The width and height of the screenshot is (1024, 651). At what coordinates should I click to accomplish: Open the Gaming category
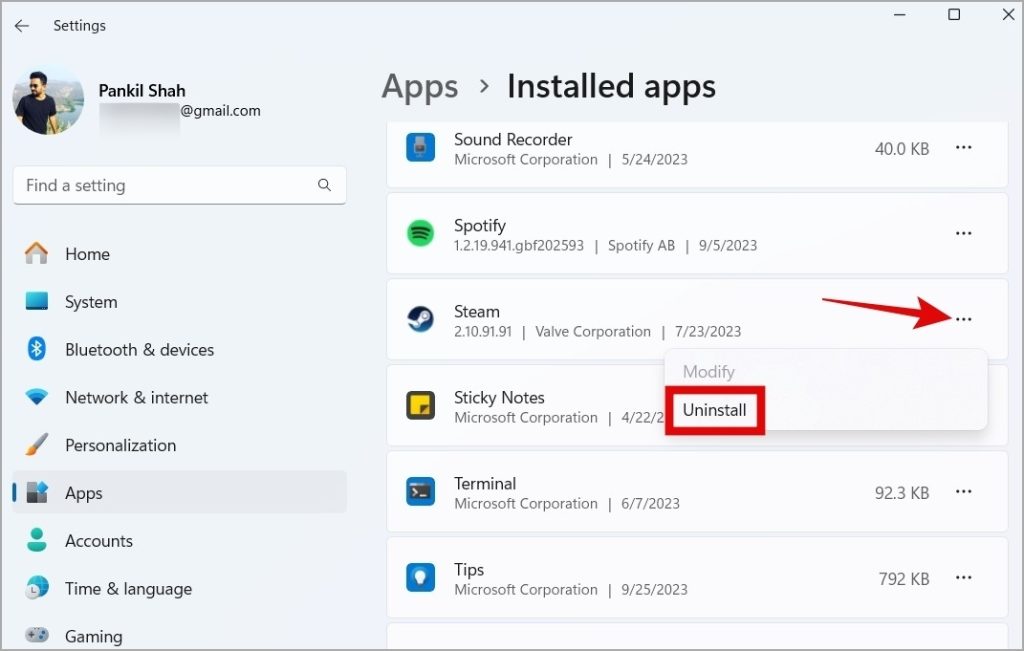click(179, 635)
